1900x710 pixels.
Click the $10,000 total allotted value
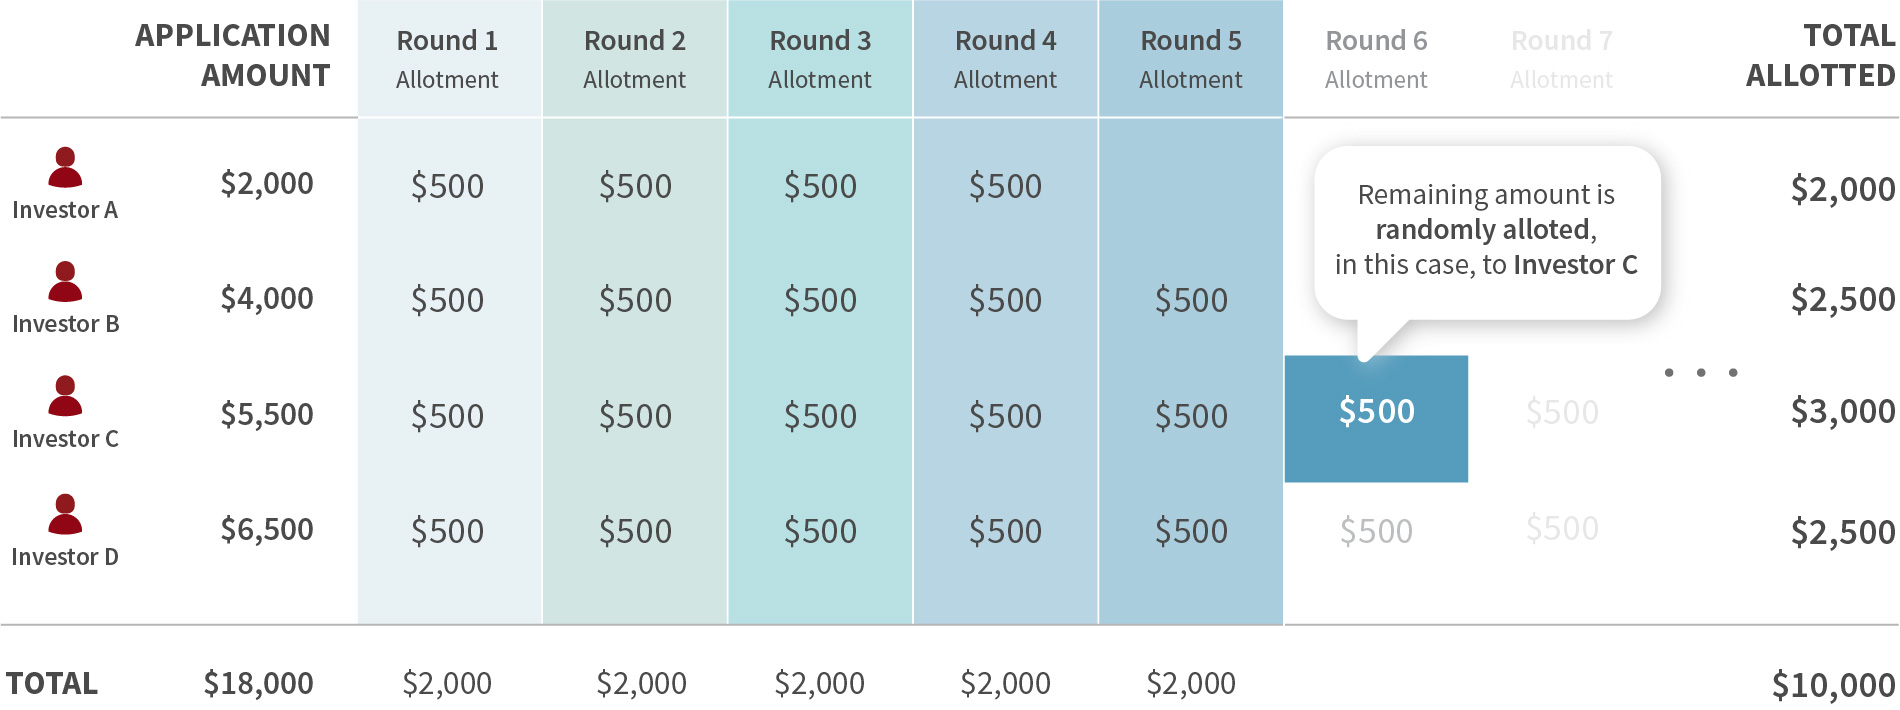point(1834,686)
